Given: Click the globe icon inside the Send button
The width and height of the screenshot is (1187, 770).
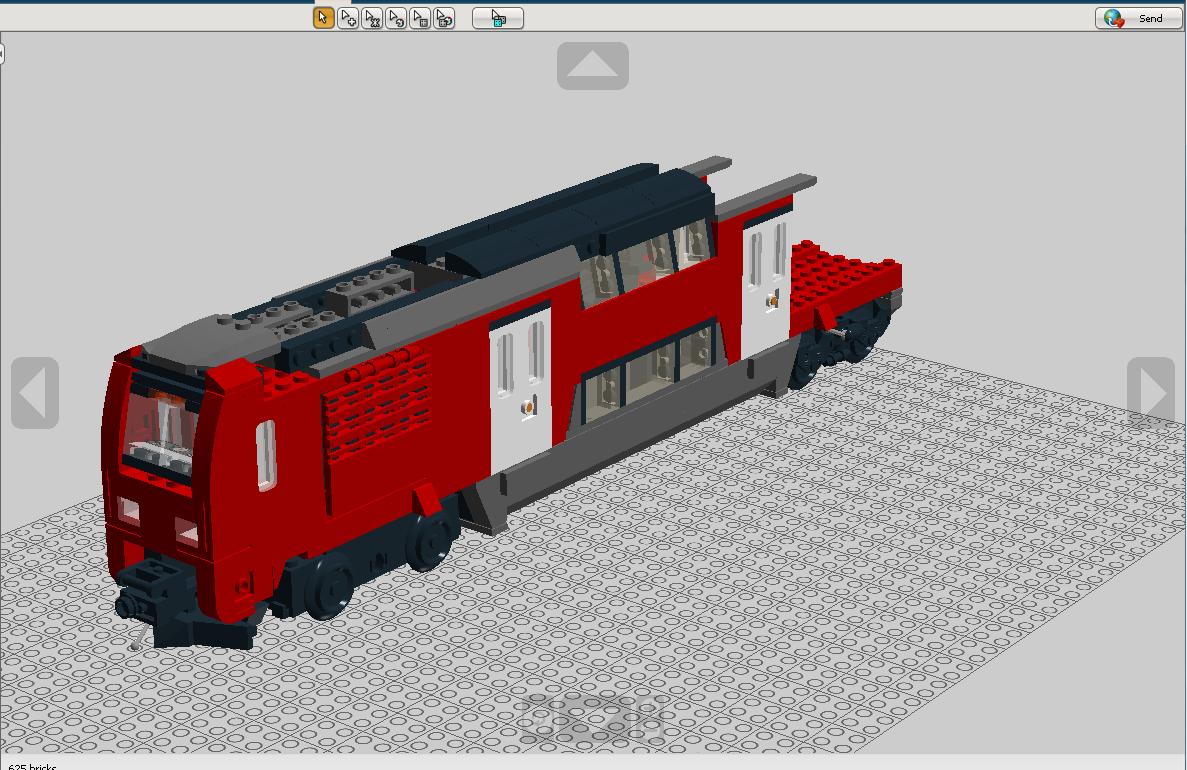Looking at the screenshot, I should [1111, 17].
